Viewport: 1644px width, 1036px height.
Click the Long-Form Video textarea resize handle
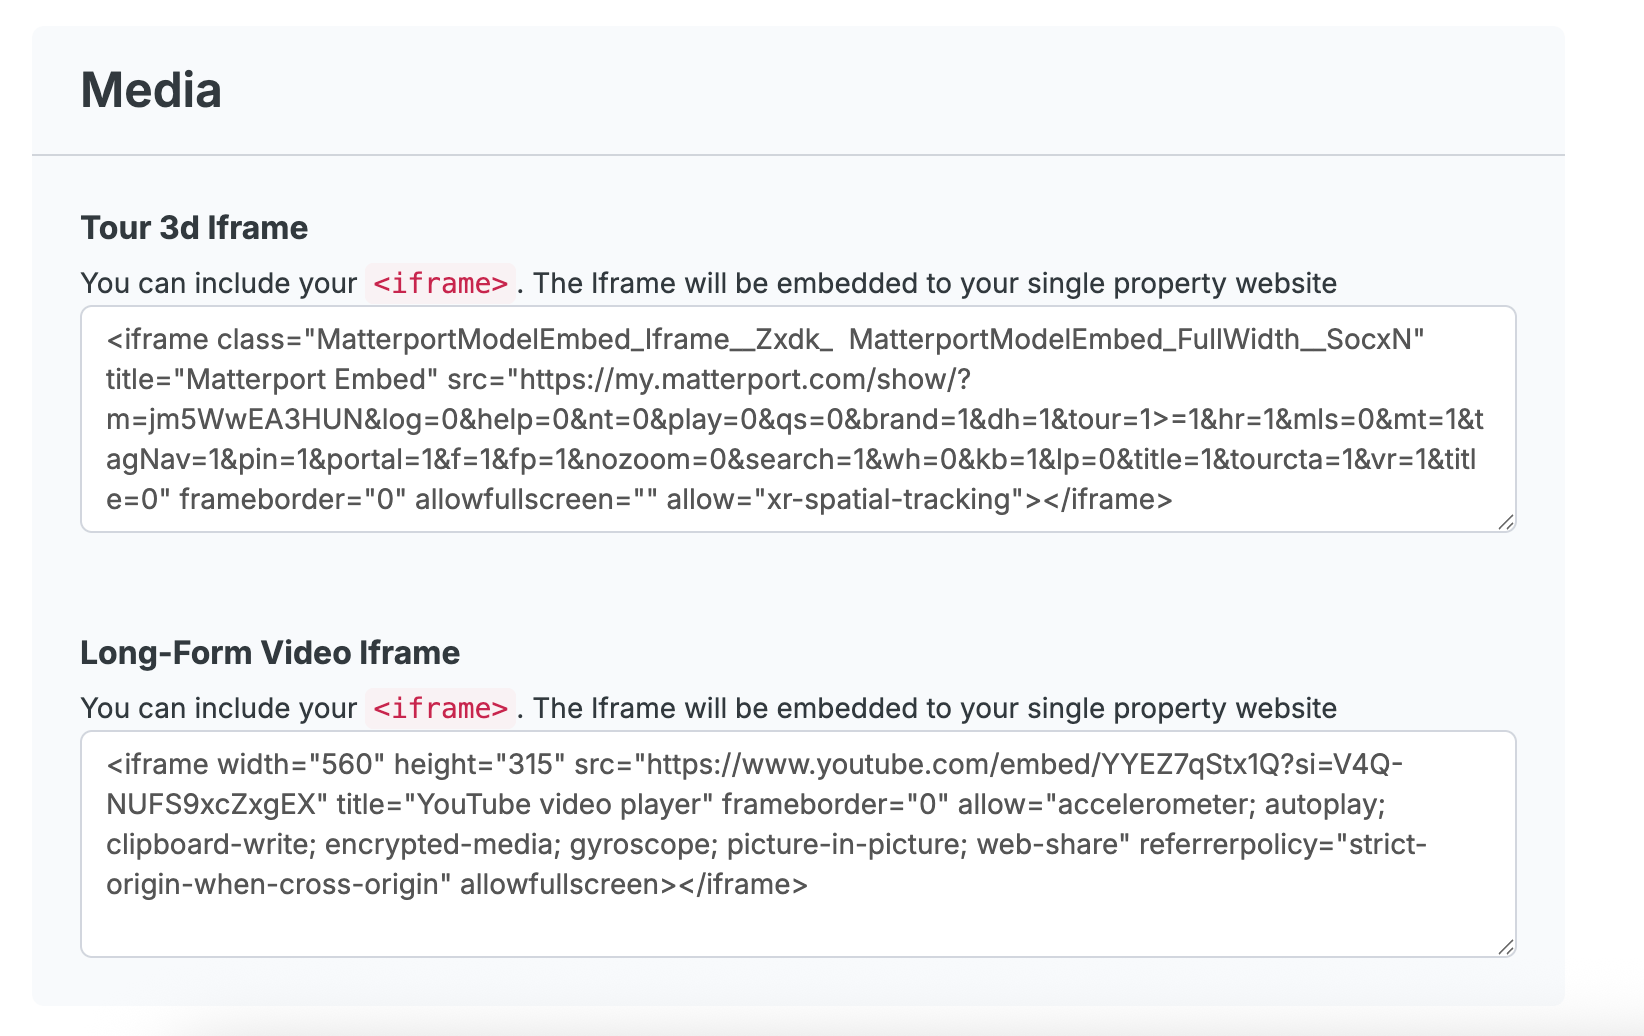click(x=1506, y=947)
